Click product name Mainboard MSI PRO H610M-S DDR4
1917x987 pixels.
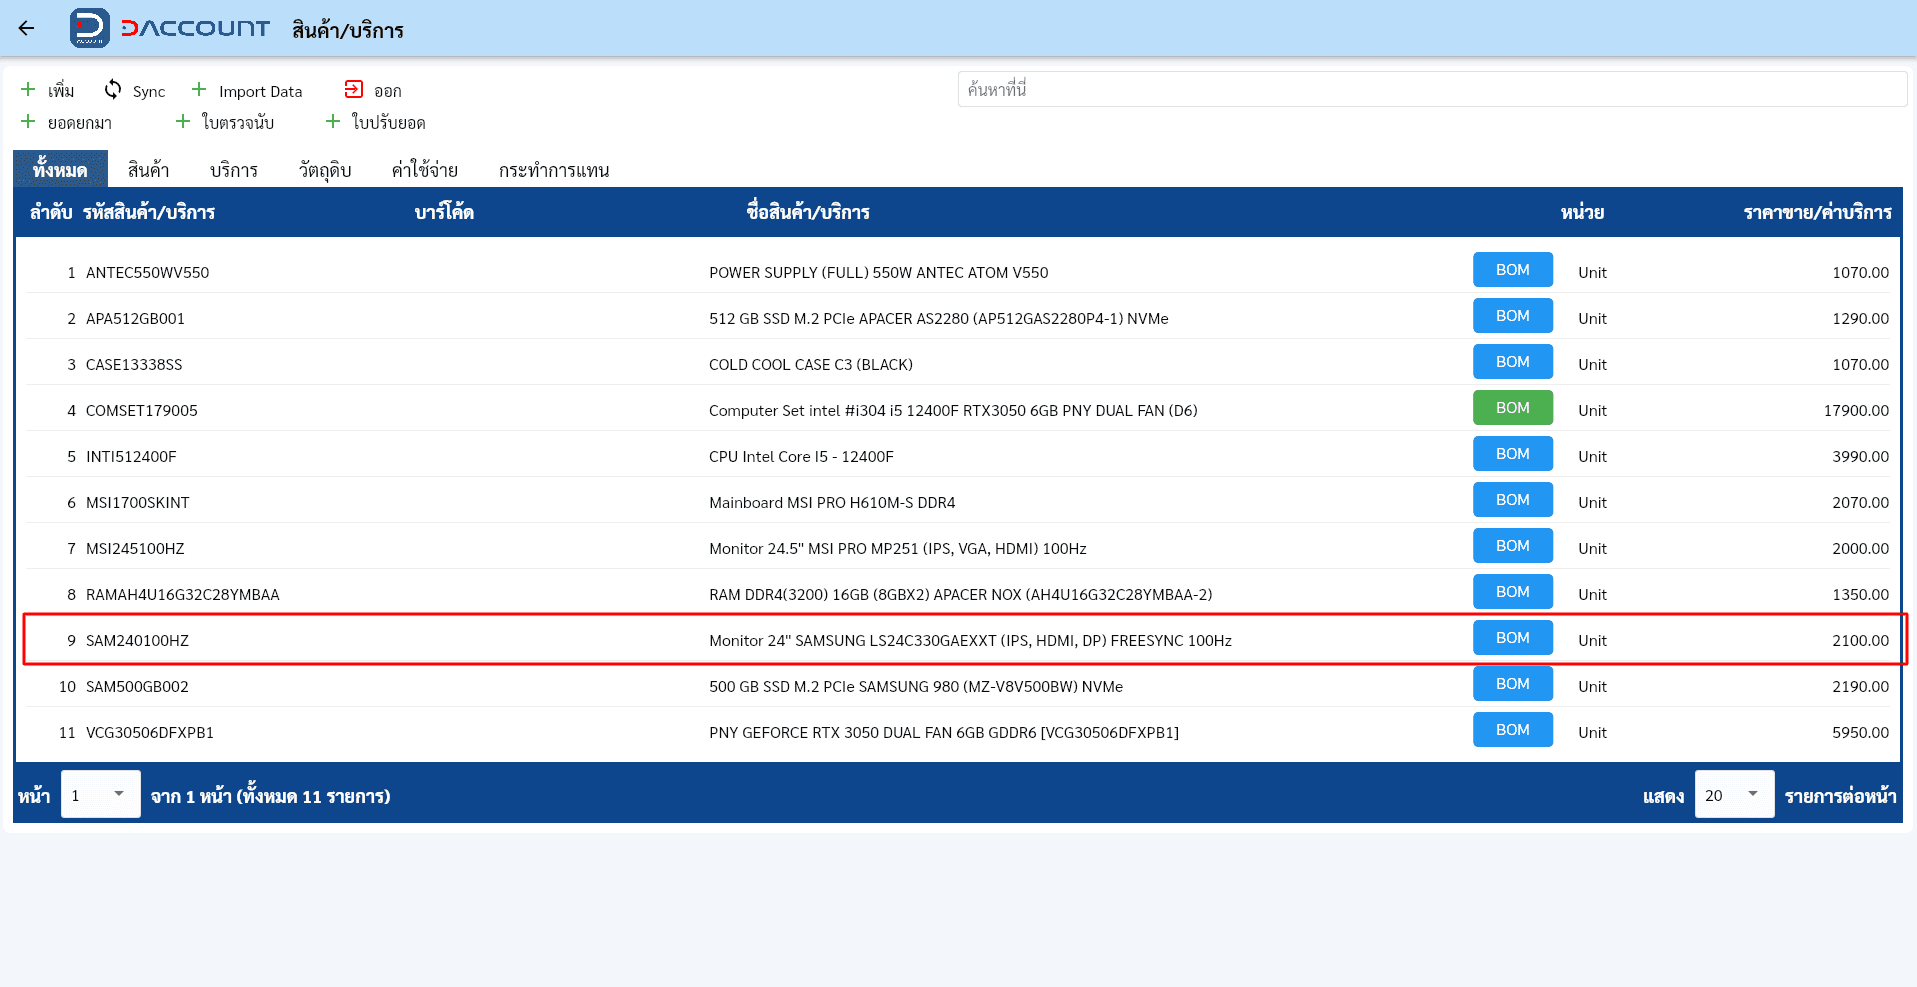[832, 503]
